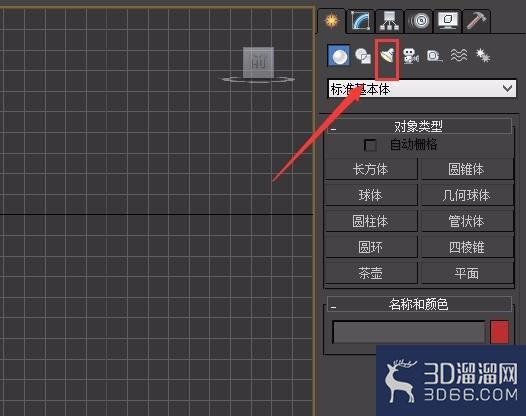
Task: Create a 茶壶 teapot object
Action: (x=371, y=273)
